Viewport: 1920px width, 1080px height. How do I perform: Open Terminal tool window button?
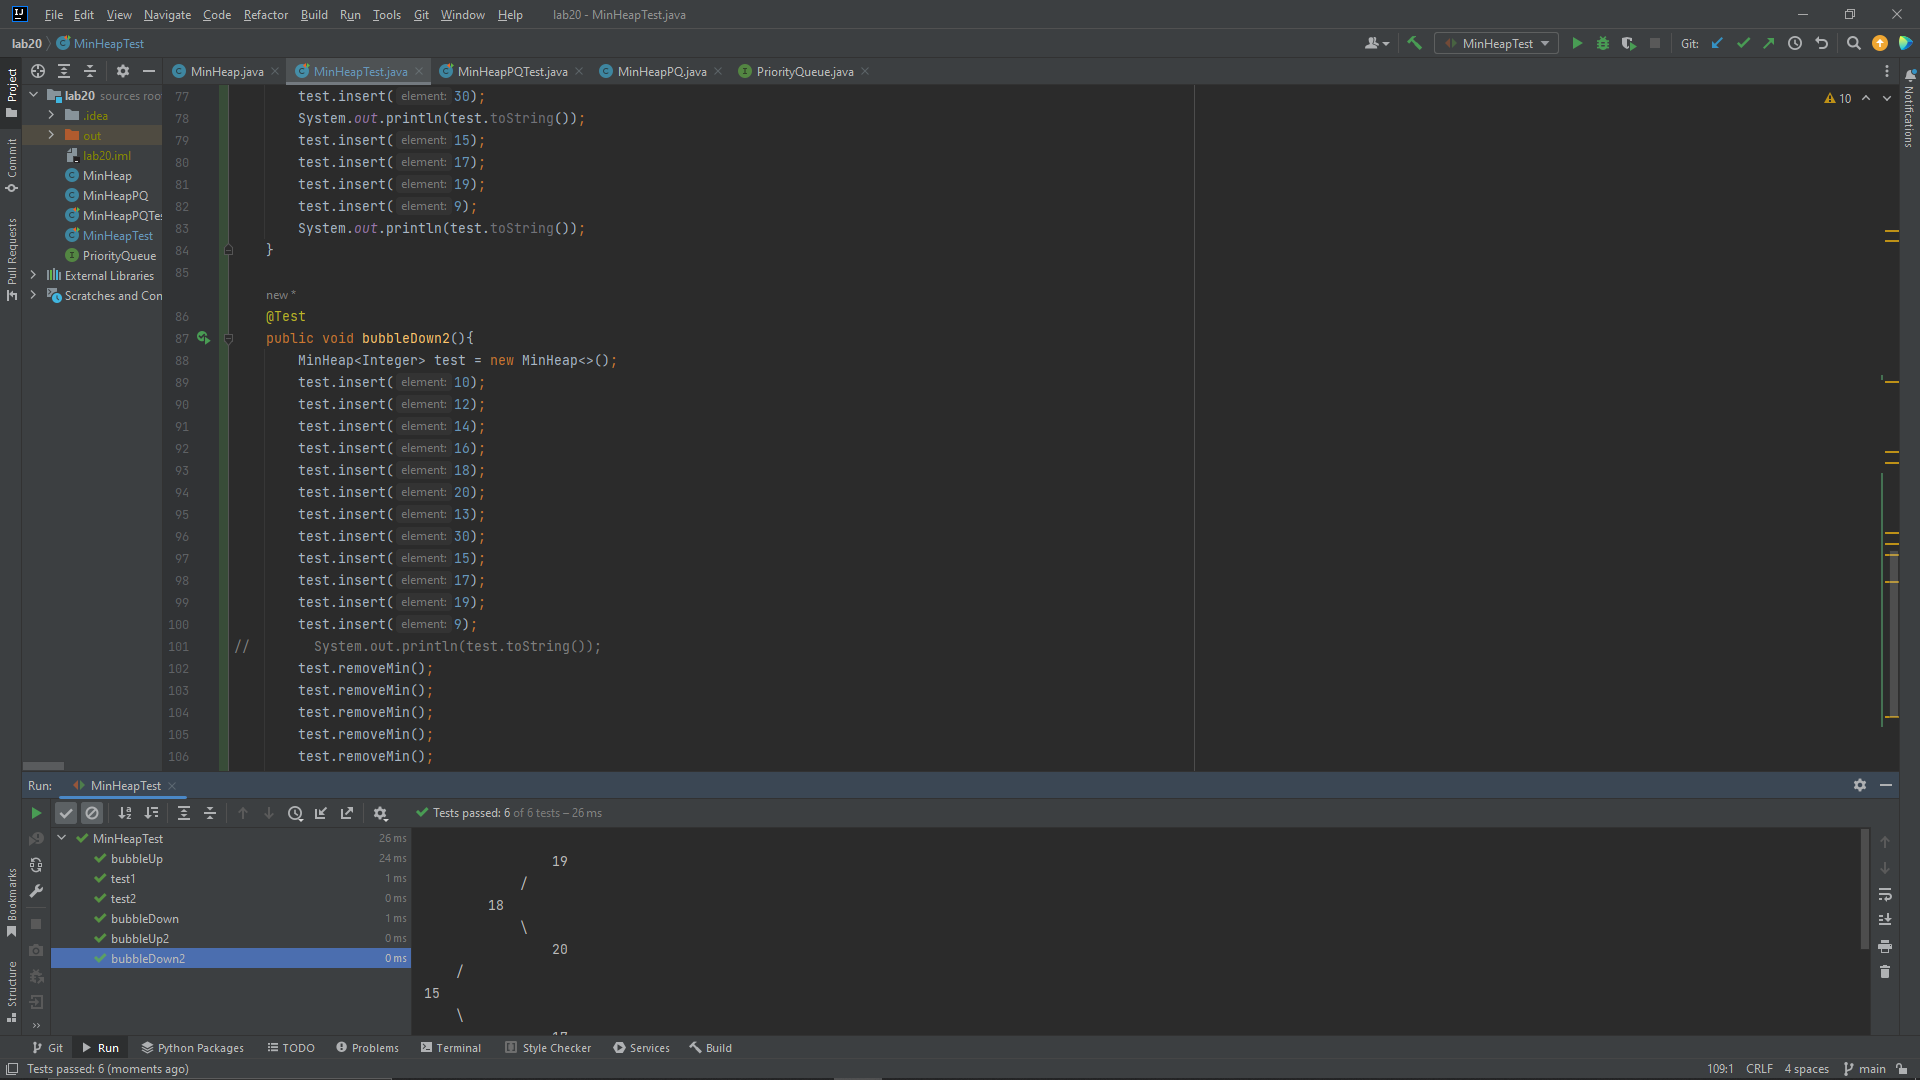450,1047
